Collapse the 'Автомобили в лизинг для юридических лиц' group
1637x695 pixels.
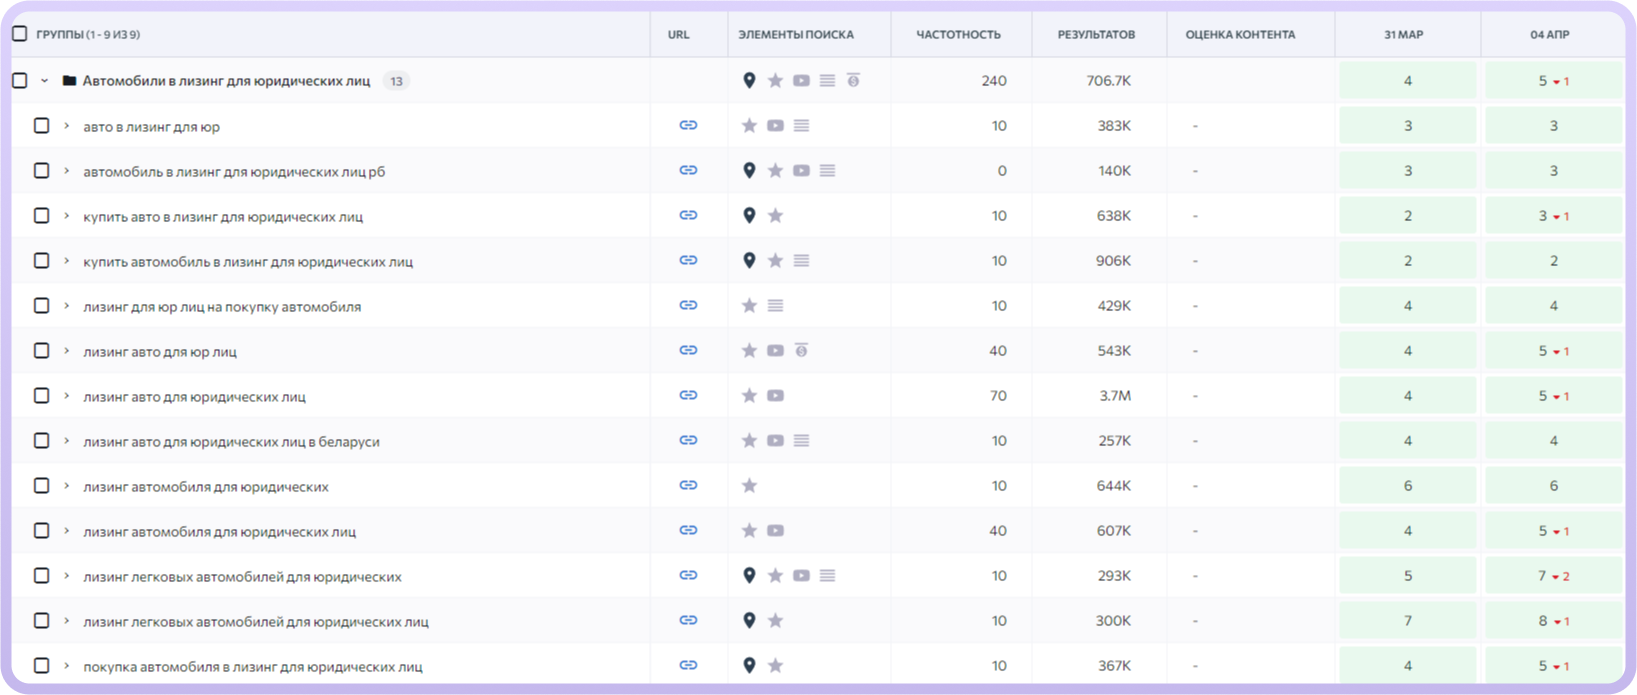(x=45, y=81)
